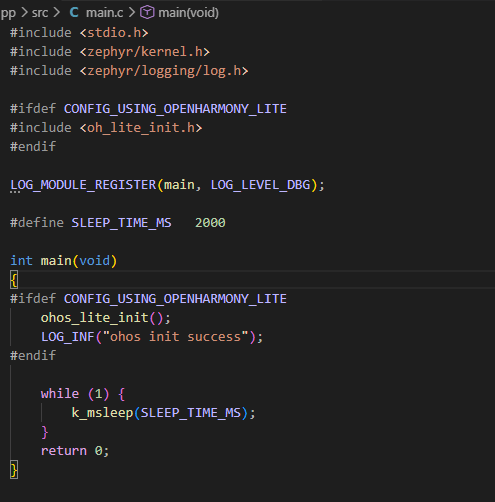Click the return 0 statement

[75, 451]
